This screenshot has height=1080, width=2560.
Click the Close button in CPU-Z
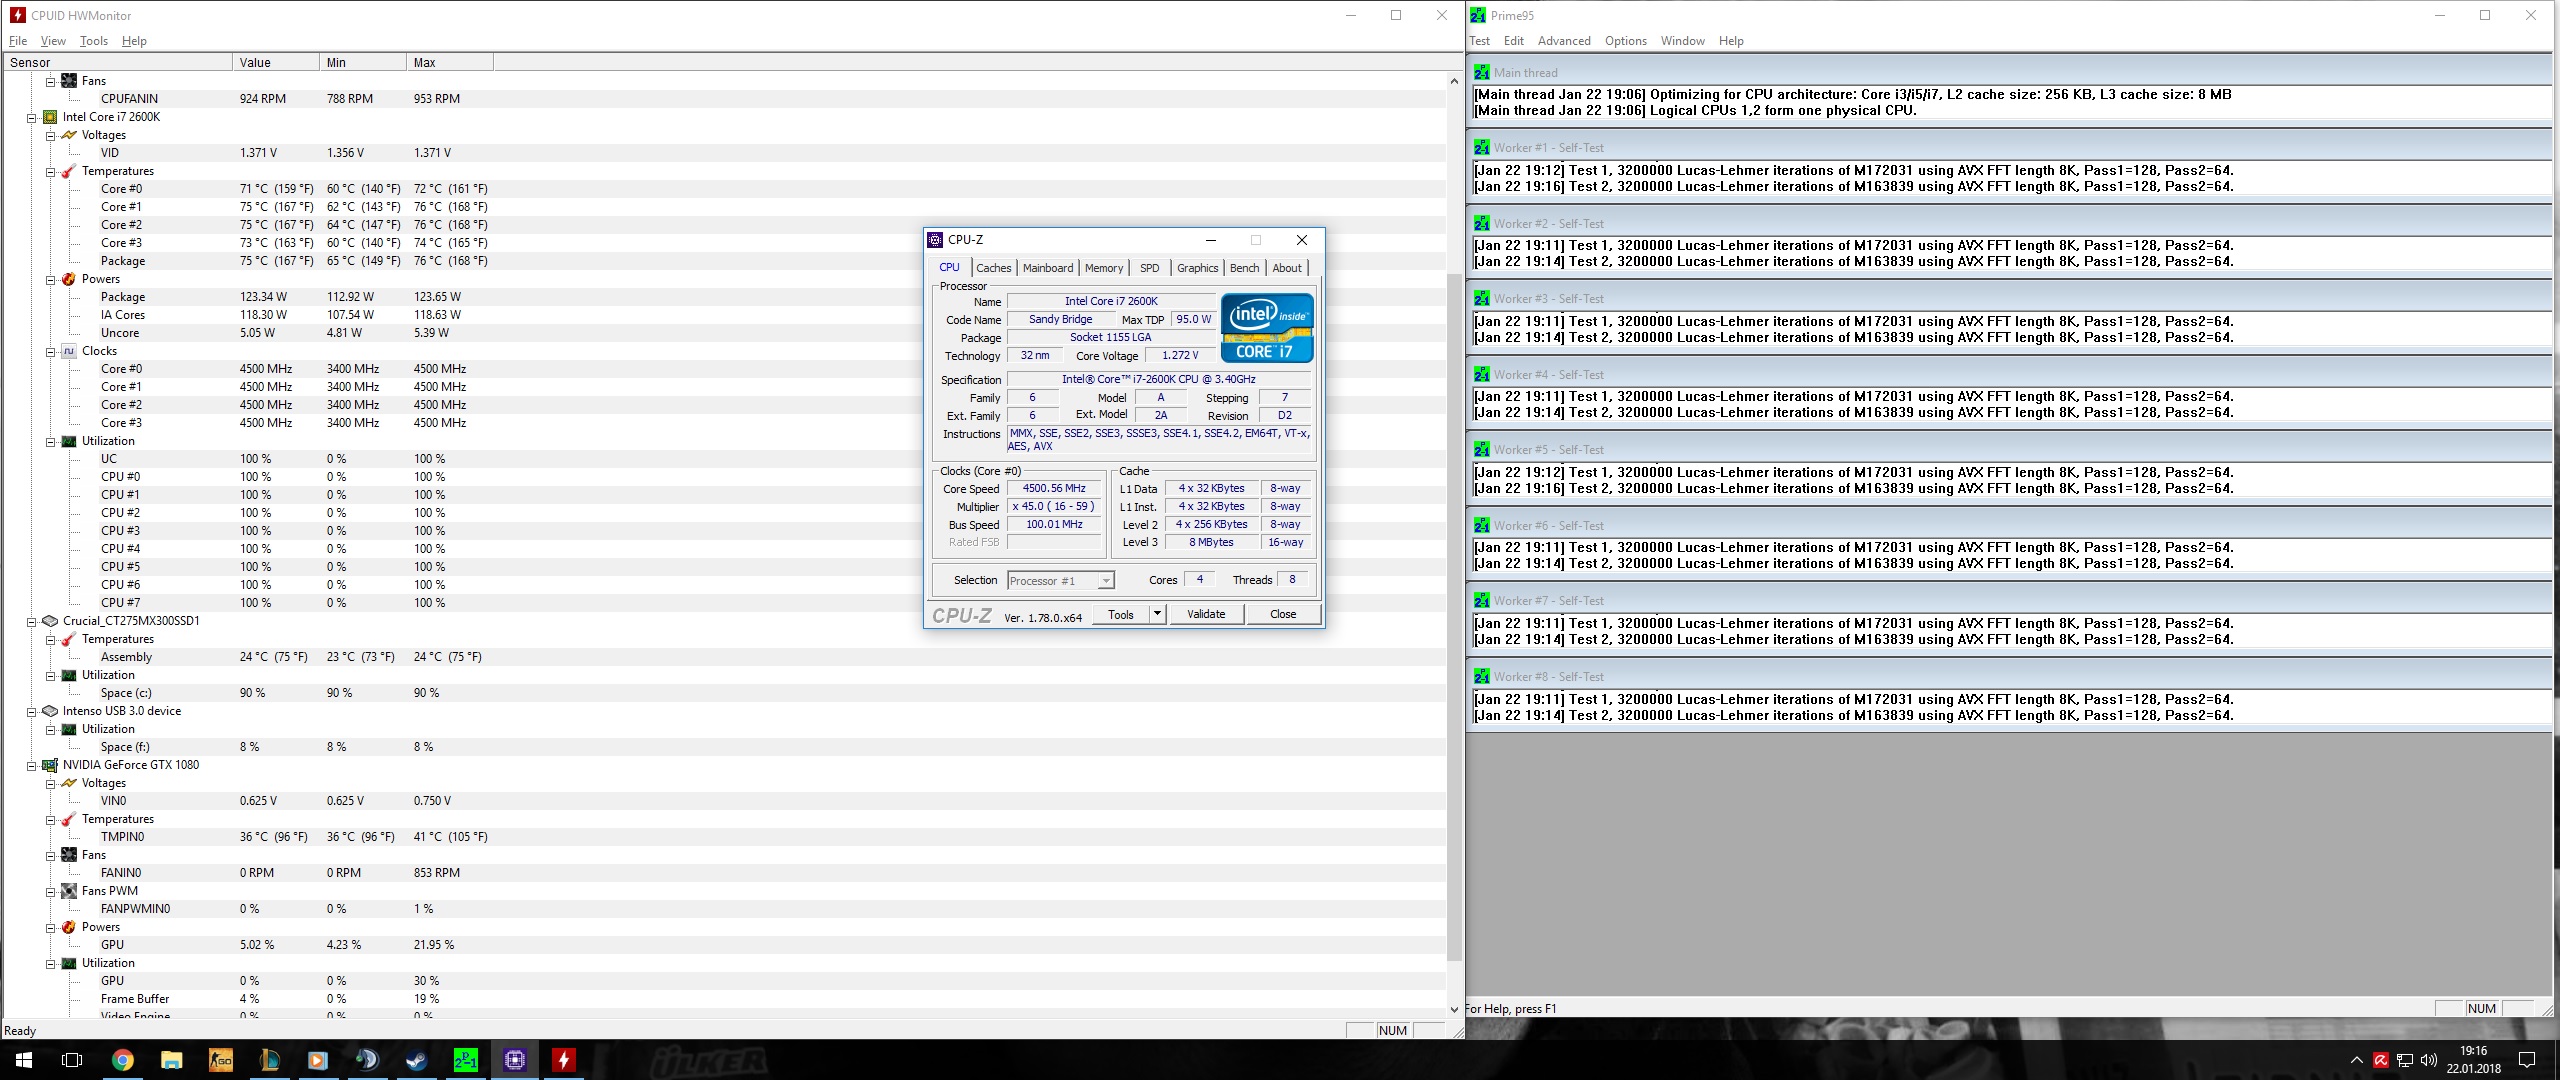1282,614
